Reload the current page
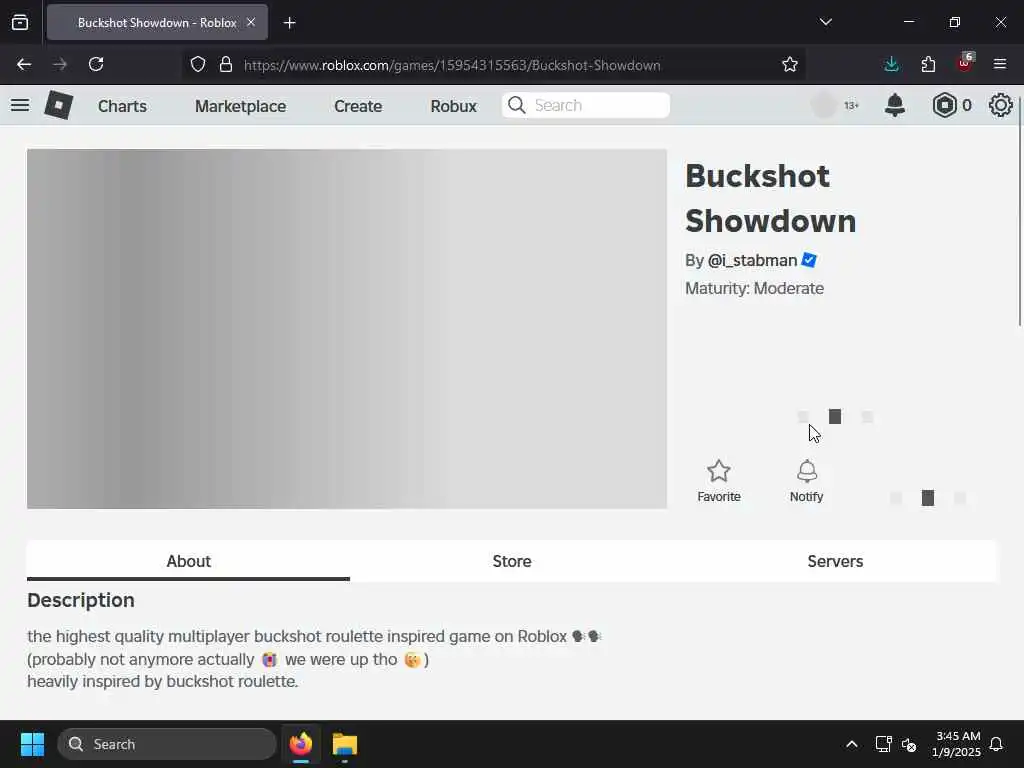This screenshot has width=1024, height=768. (96, 64)
